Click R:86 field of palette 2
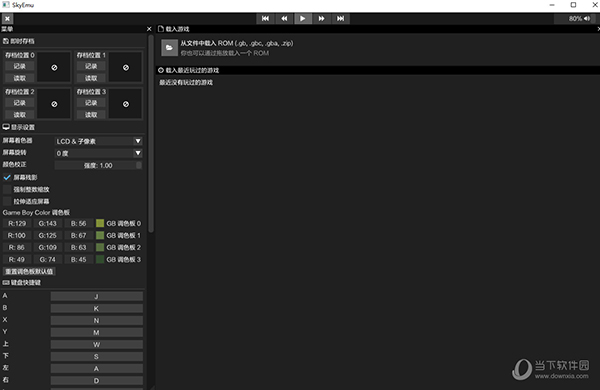The width and height of the screenshot is (600, 390). point(17,247)
